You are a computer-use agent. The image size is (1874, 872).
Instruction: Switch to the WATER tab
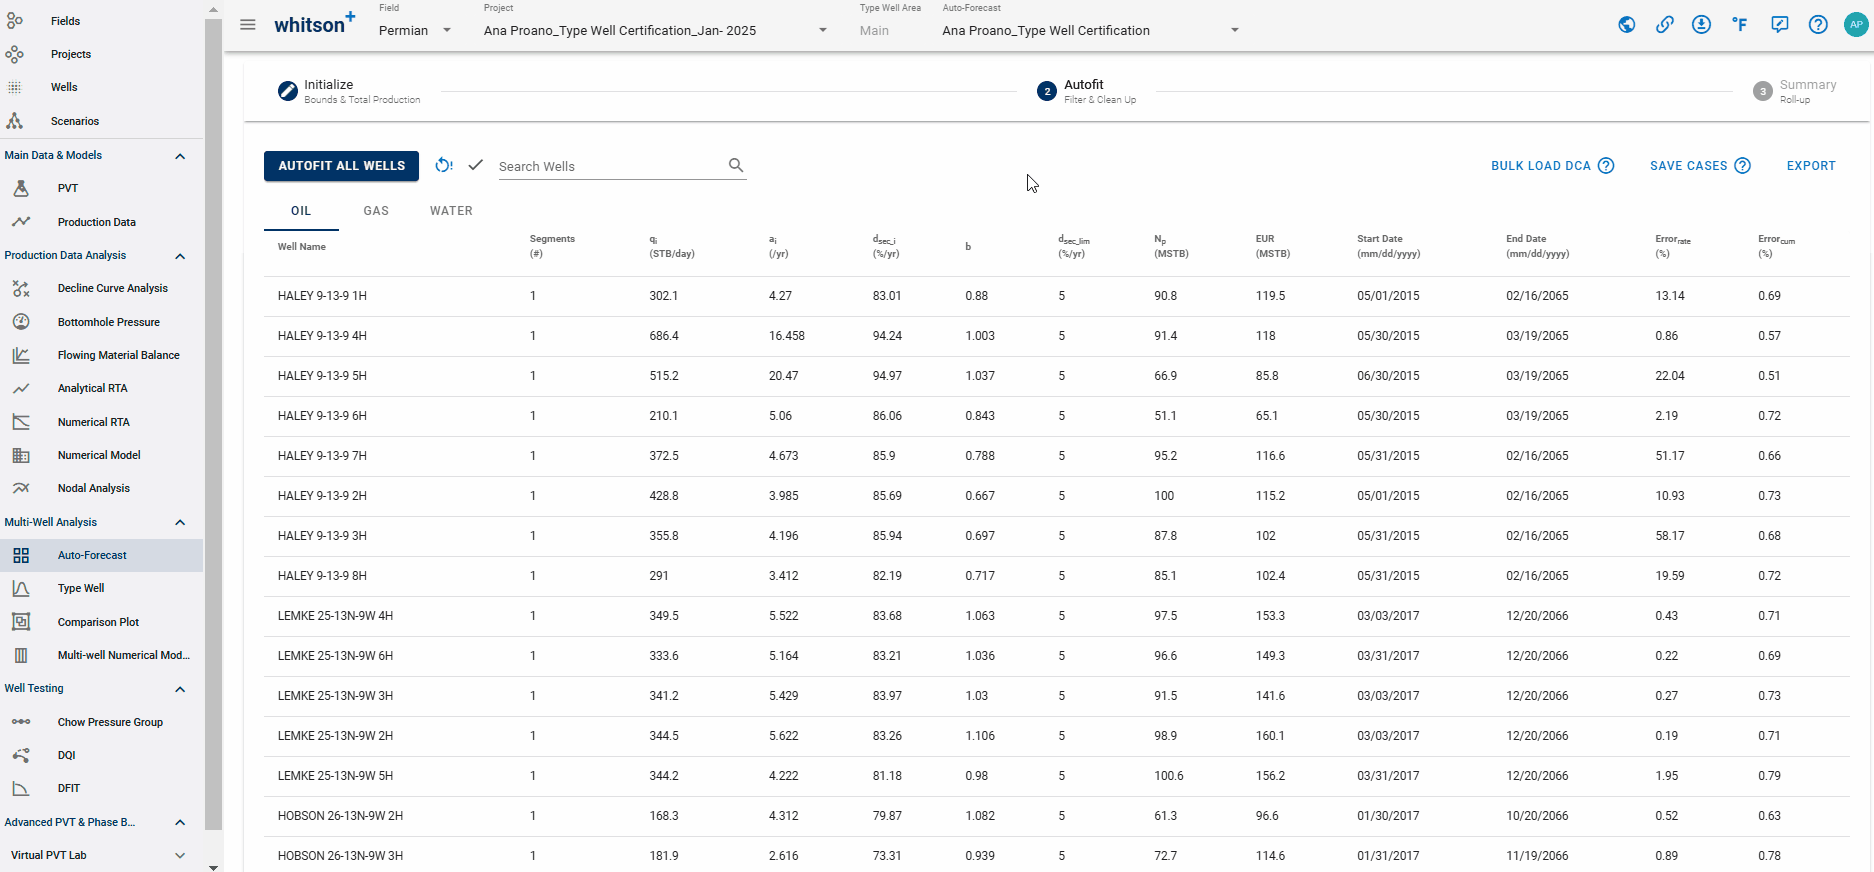[451, 211]
